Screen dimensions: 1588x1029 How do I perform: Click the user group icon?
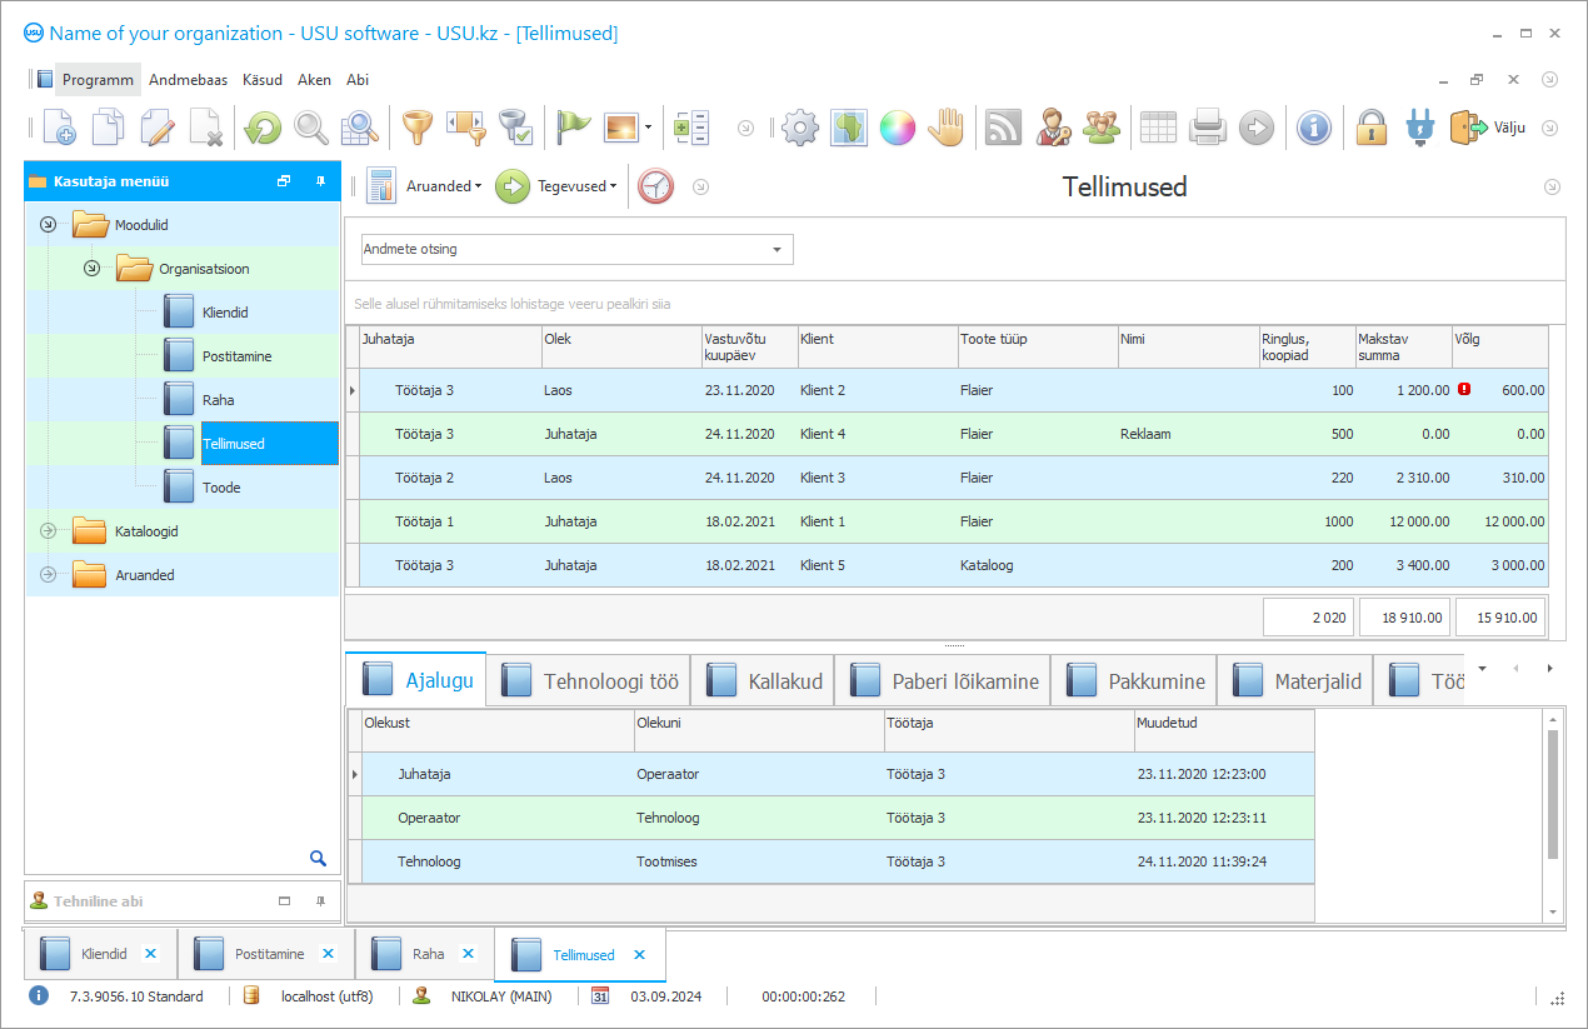[x=1102, y=128]
